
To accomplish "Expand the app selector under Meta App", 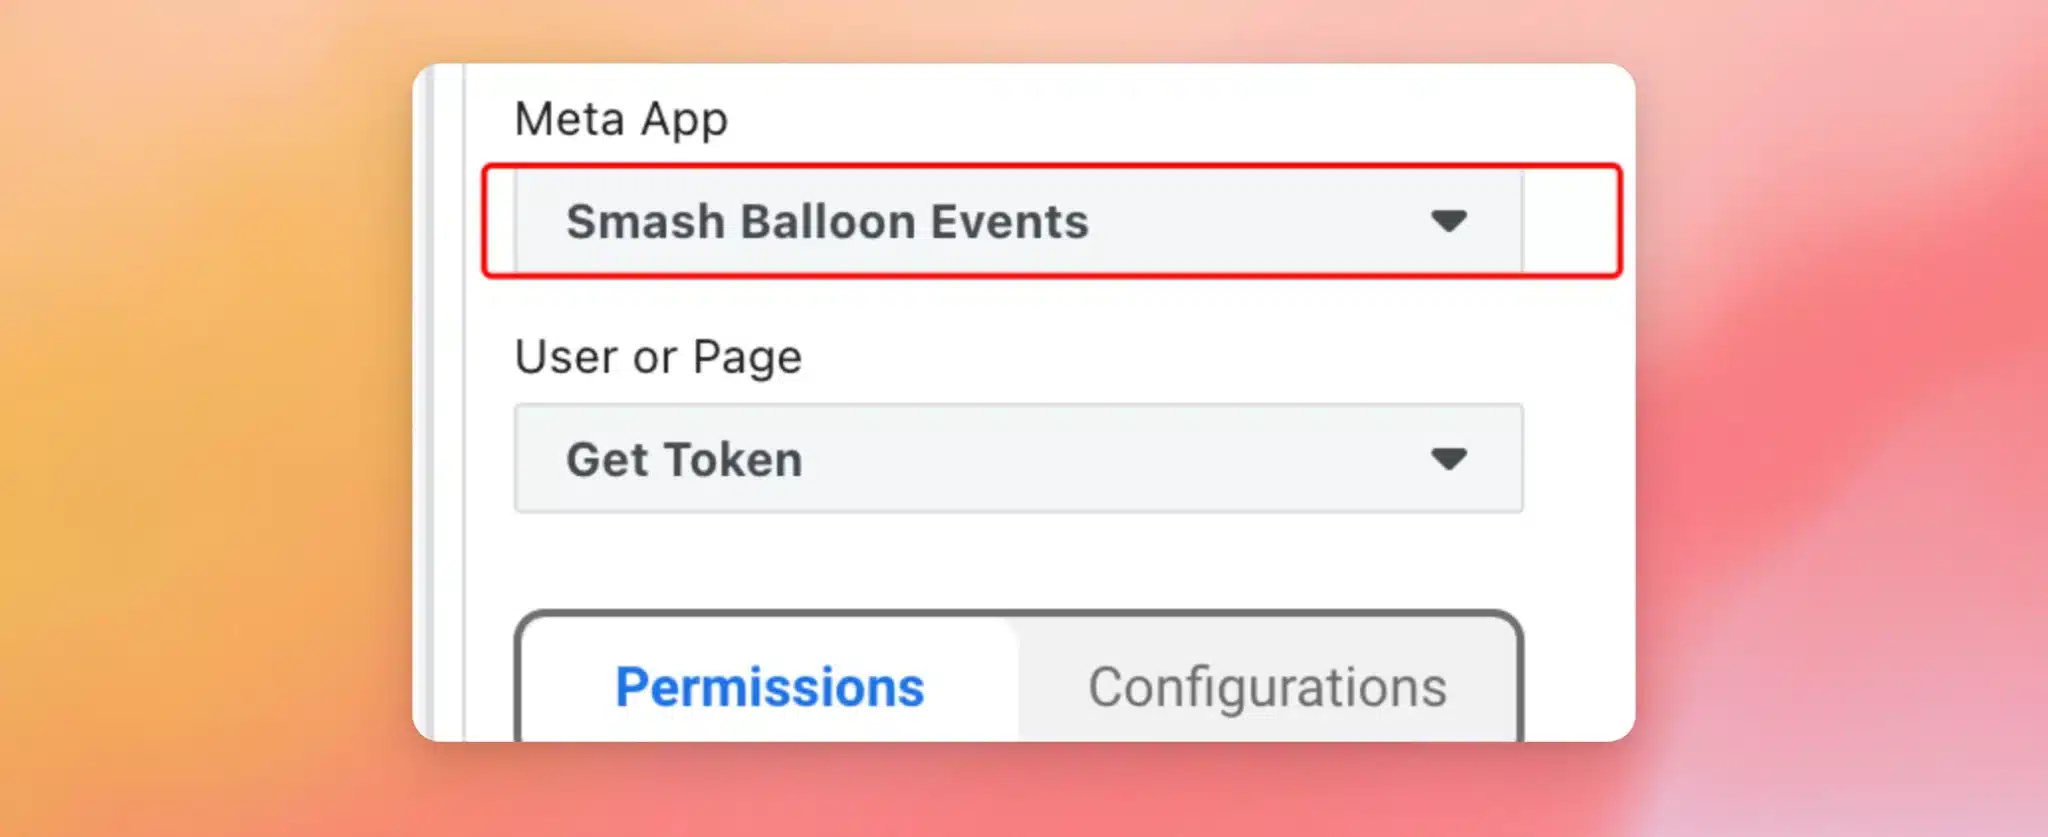I will (1018, 221).
